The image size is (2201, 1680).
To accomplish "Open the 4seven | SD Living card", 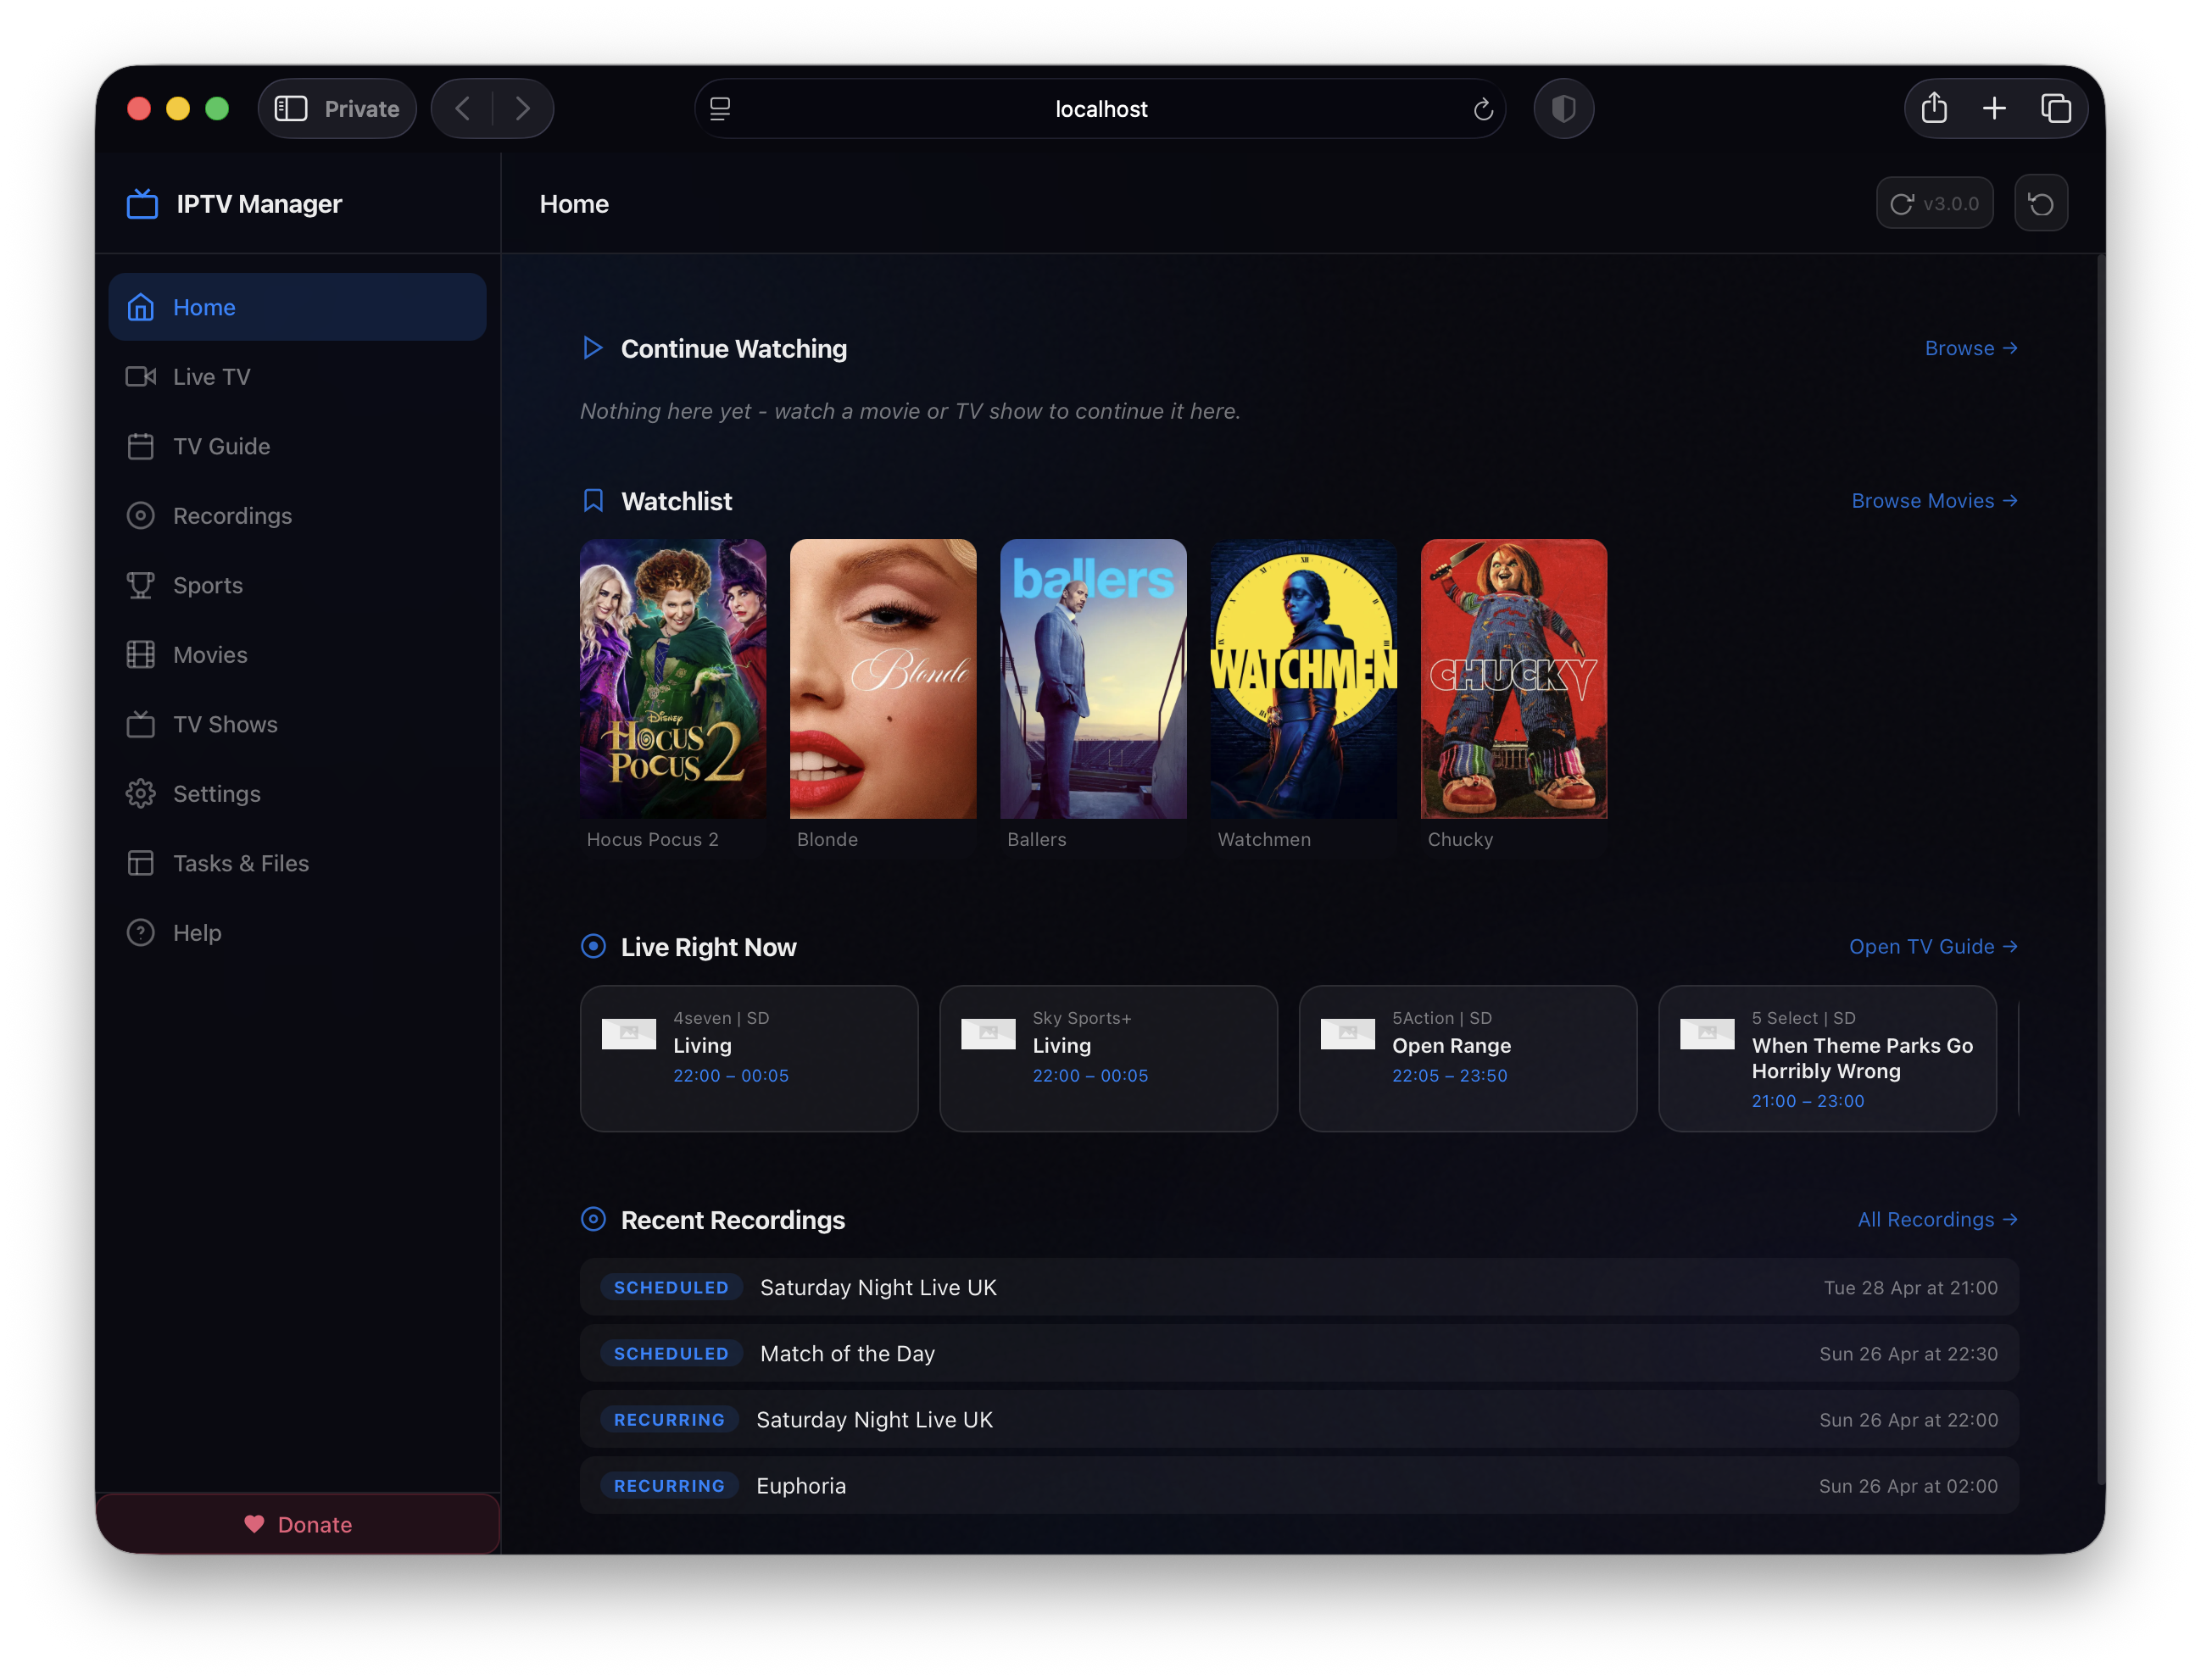I will click(749, 1059).
